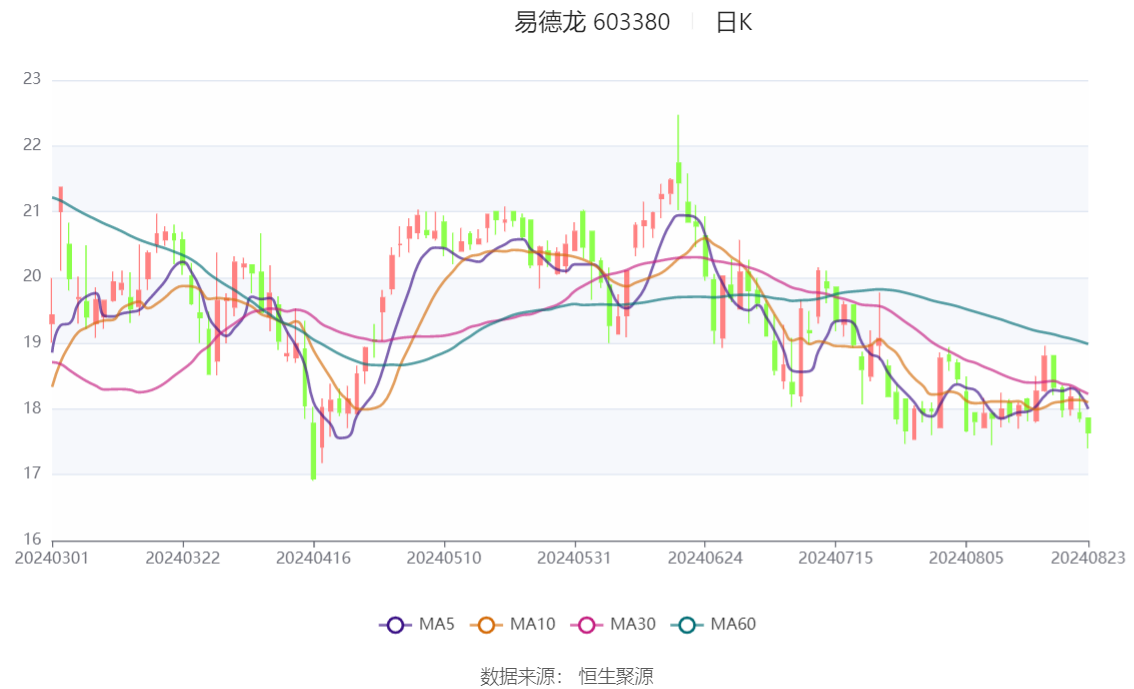1134x689 pixels.
Task: Click the 20240416 date axis label
Action: click(x=313, y=558)
